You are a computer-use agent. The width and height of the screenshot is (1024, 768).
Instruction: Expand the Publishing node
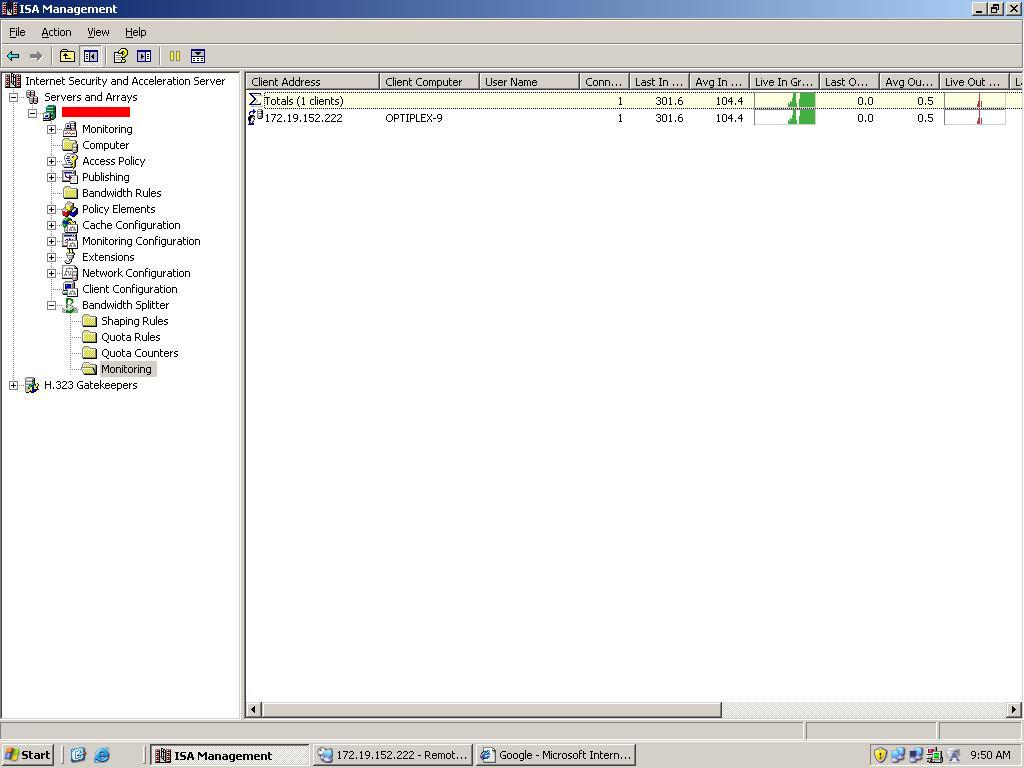(51, 177)
